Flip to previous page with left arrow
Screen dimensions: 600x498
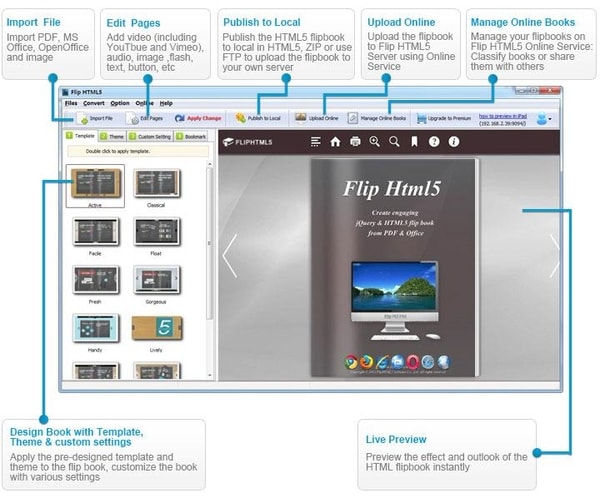coord(230,256)
